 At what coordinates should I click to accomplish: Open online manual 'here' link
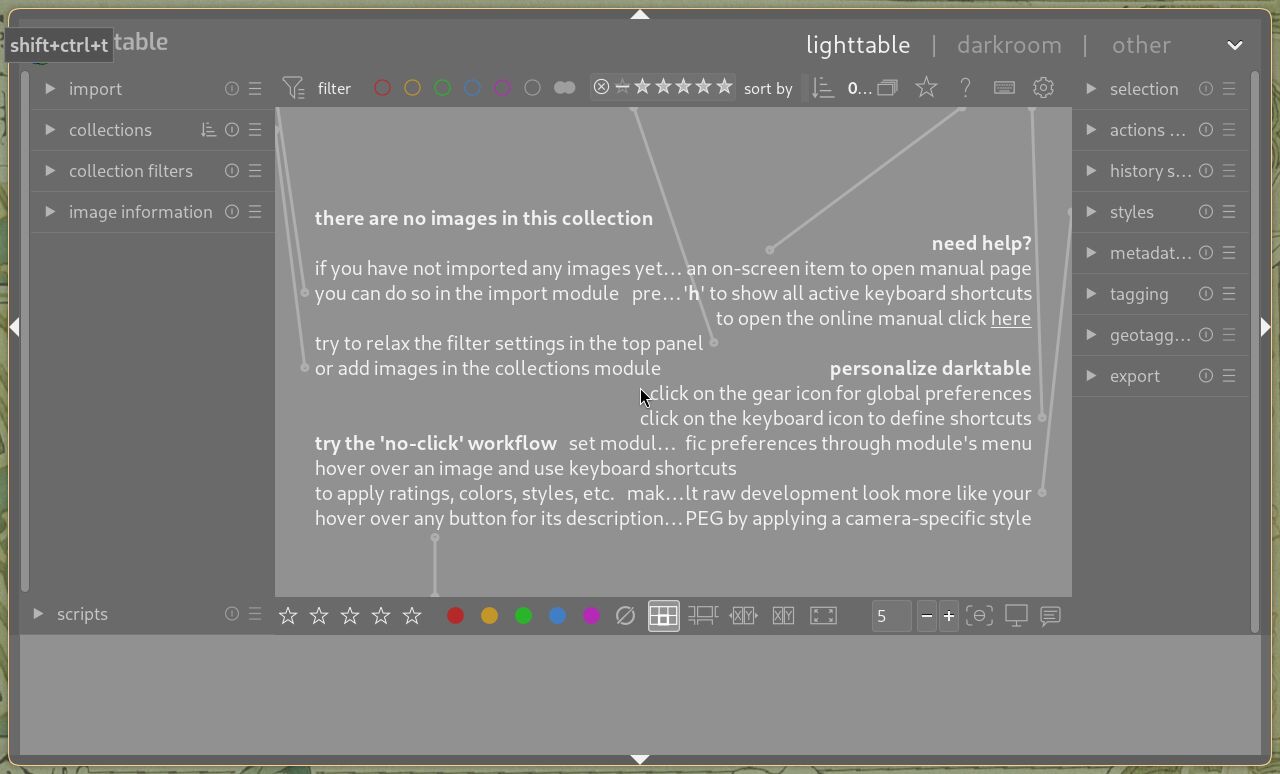1011,319
